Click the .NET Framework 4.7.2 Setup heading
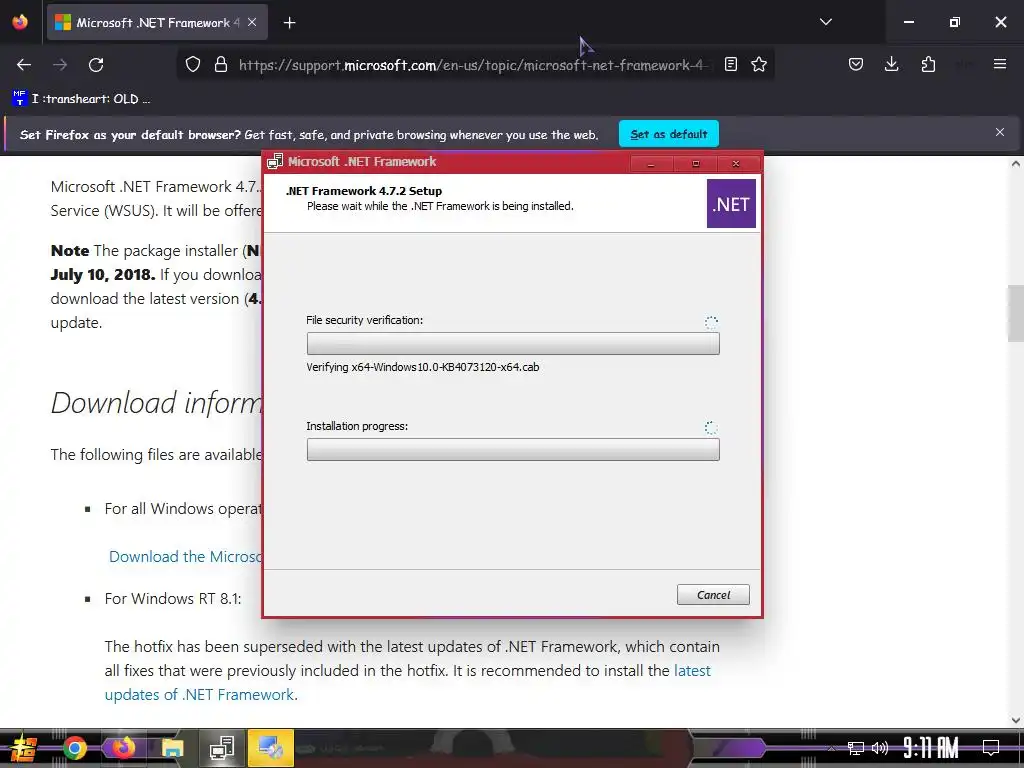Image resolution: width=1024 pixels, height=768 pixels. tap(364, 191)
